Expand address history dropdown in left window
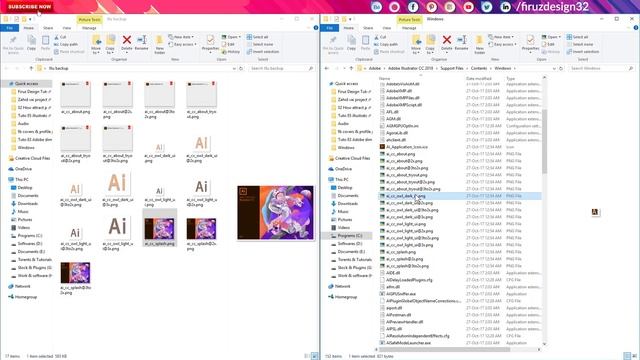The width and height of the screenshot is (640, 360). coord(234,68)
